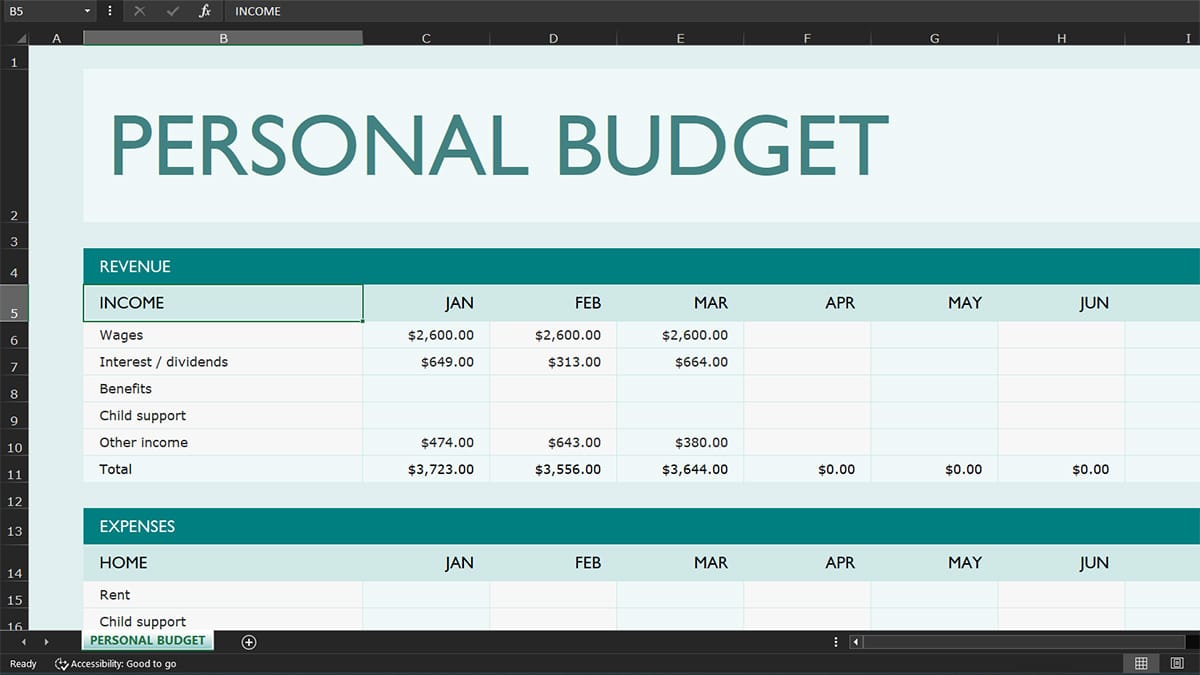The image size is (1200, 675).
Task: Click the Cancel (X) formula bar icon
Action: (x=139, y=11)
